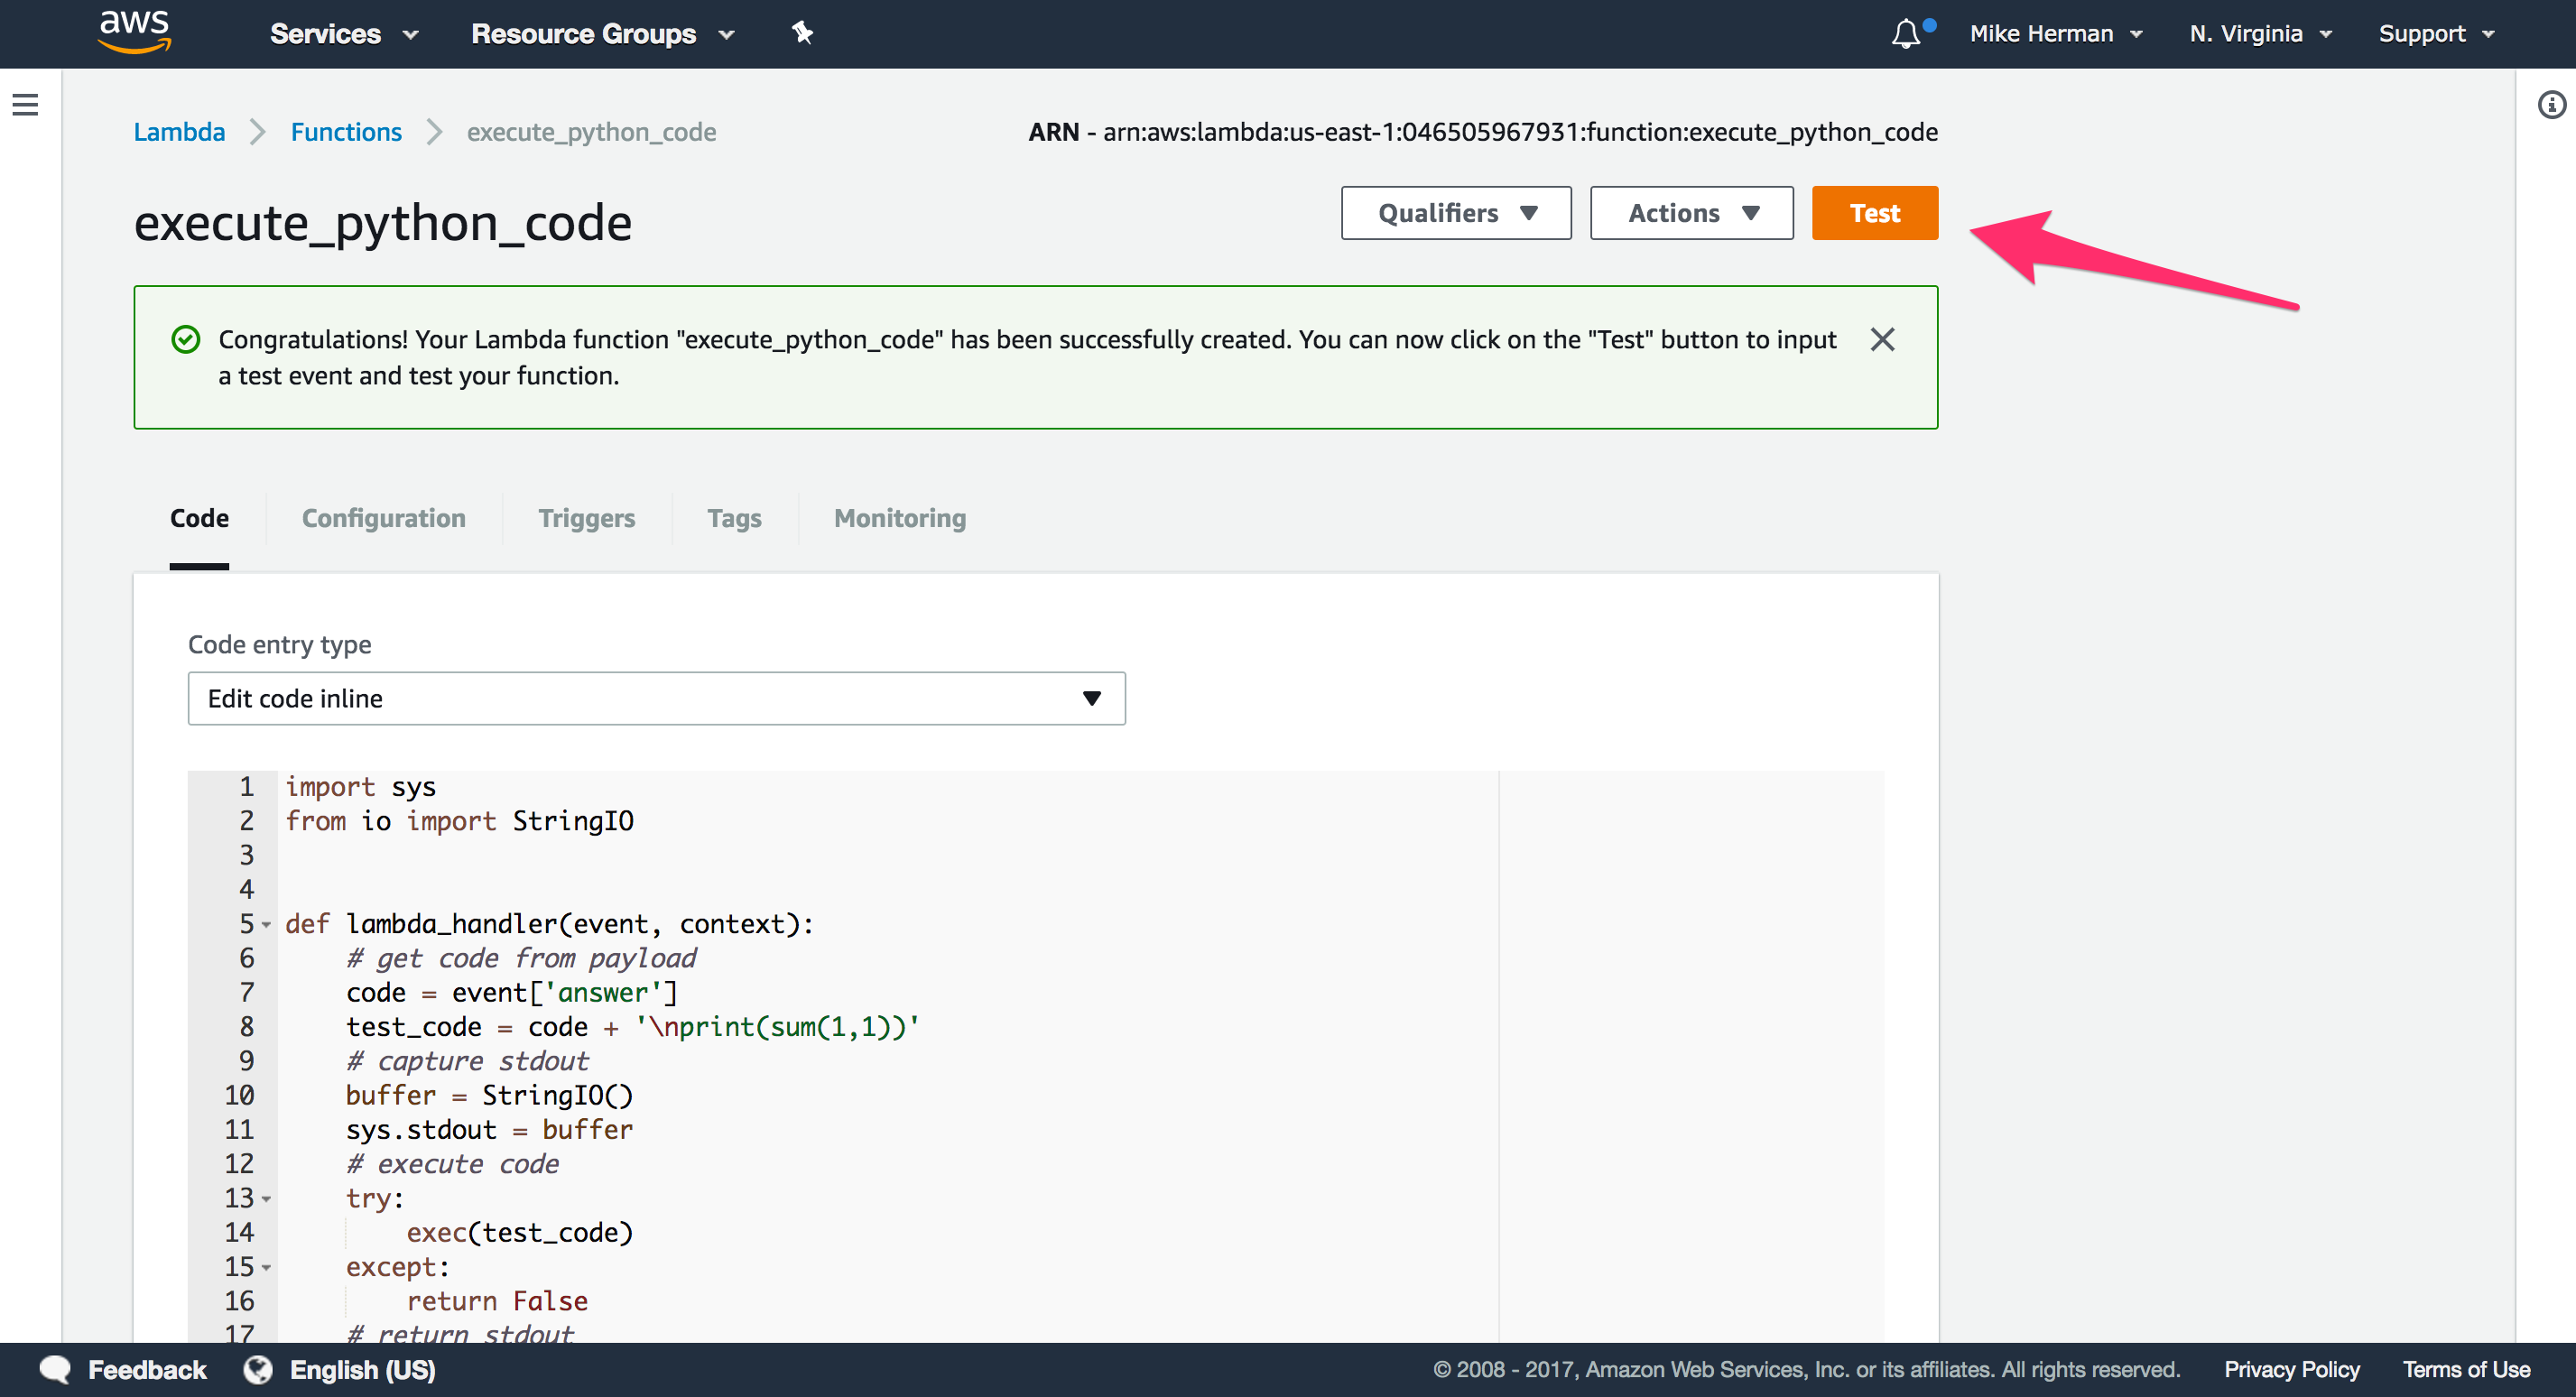Click the AWS Services menu

point(340,34)
